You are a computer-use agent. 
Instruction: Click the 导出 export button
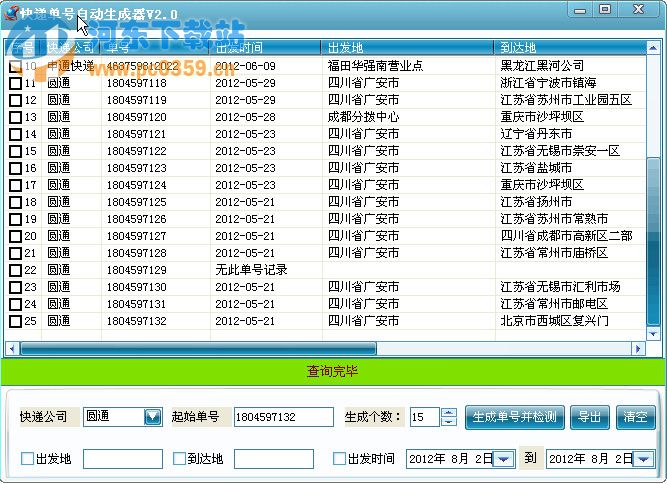[x=590, y=417]
